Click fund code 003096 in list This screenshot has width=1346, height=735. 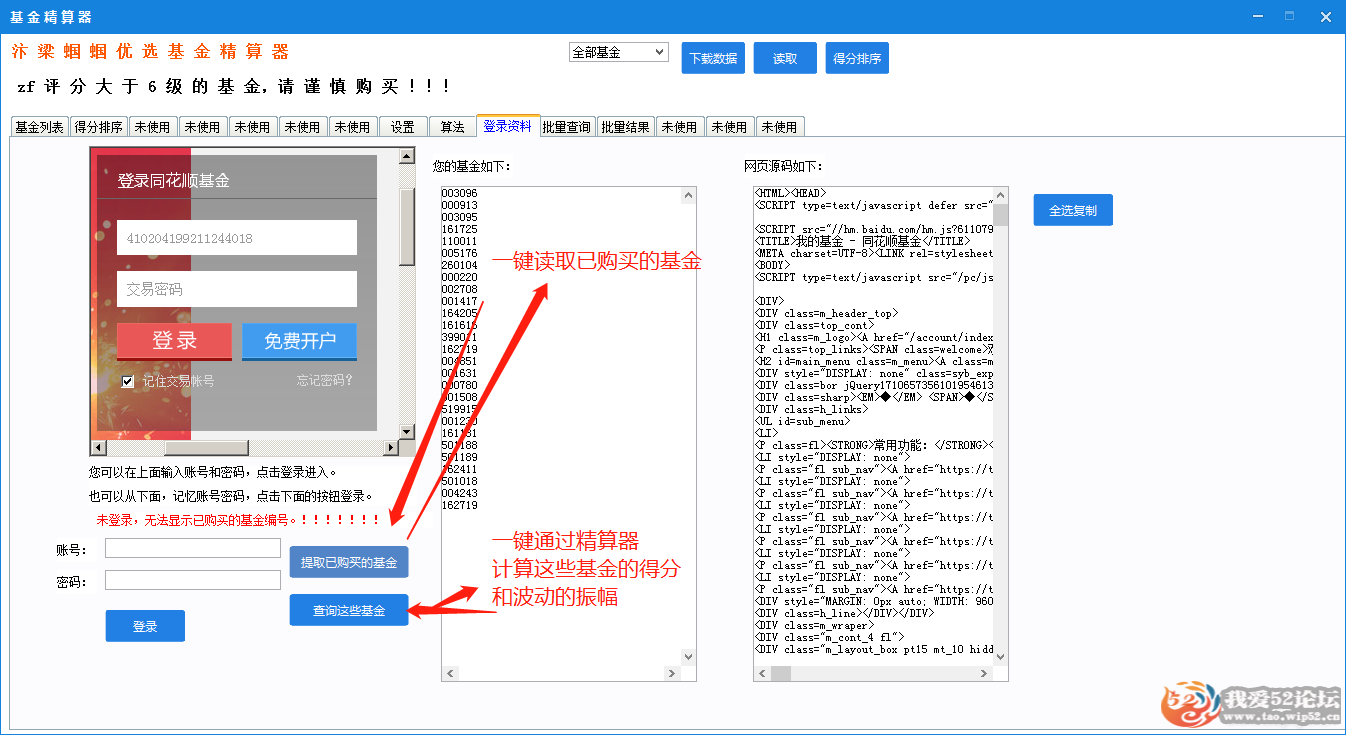pyautogui.click(x=459, y=193)
